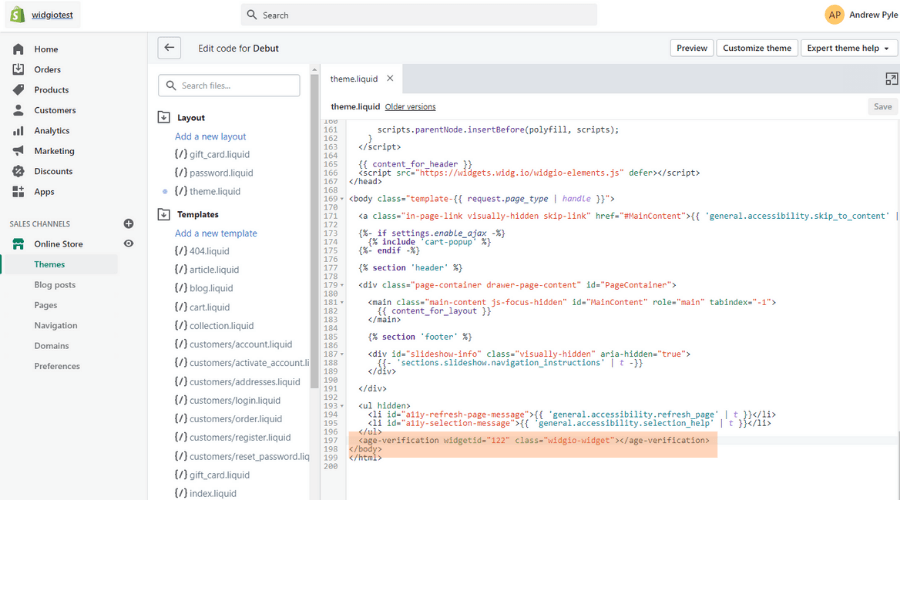Add a sales channel with plus icon
The image size is (900, 600).
[129, 224]
